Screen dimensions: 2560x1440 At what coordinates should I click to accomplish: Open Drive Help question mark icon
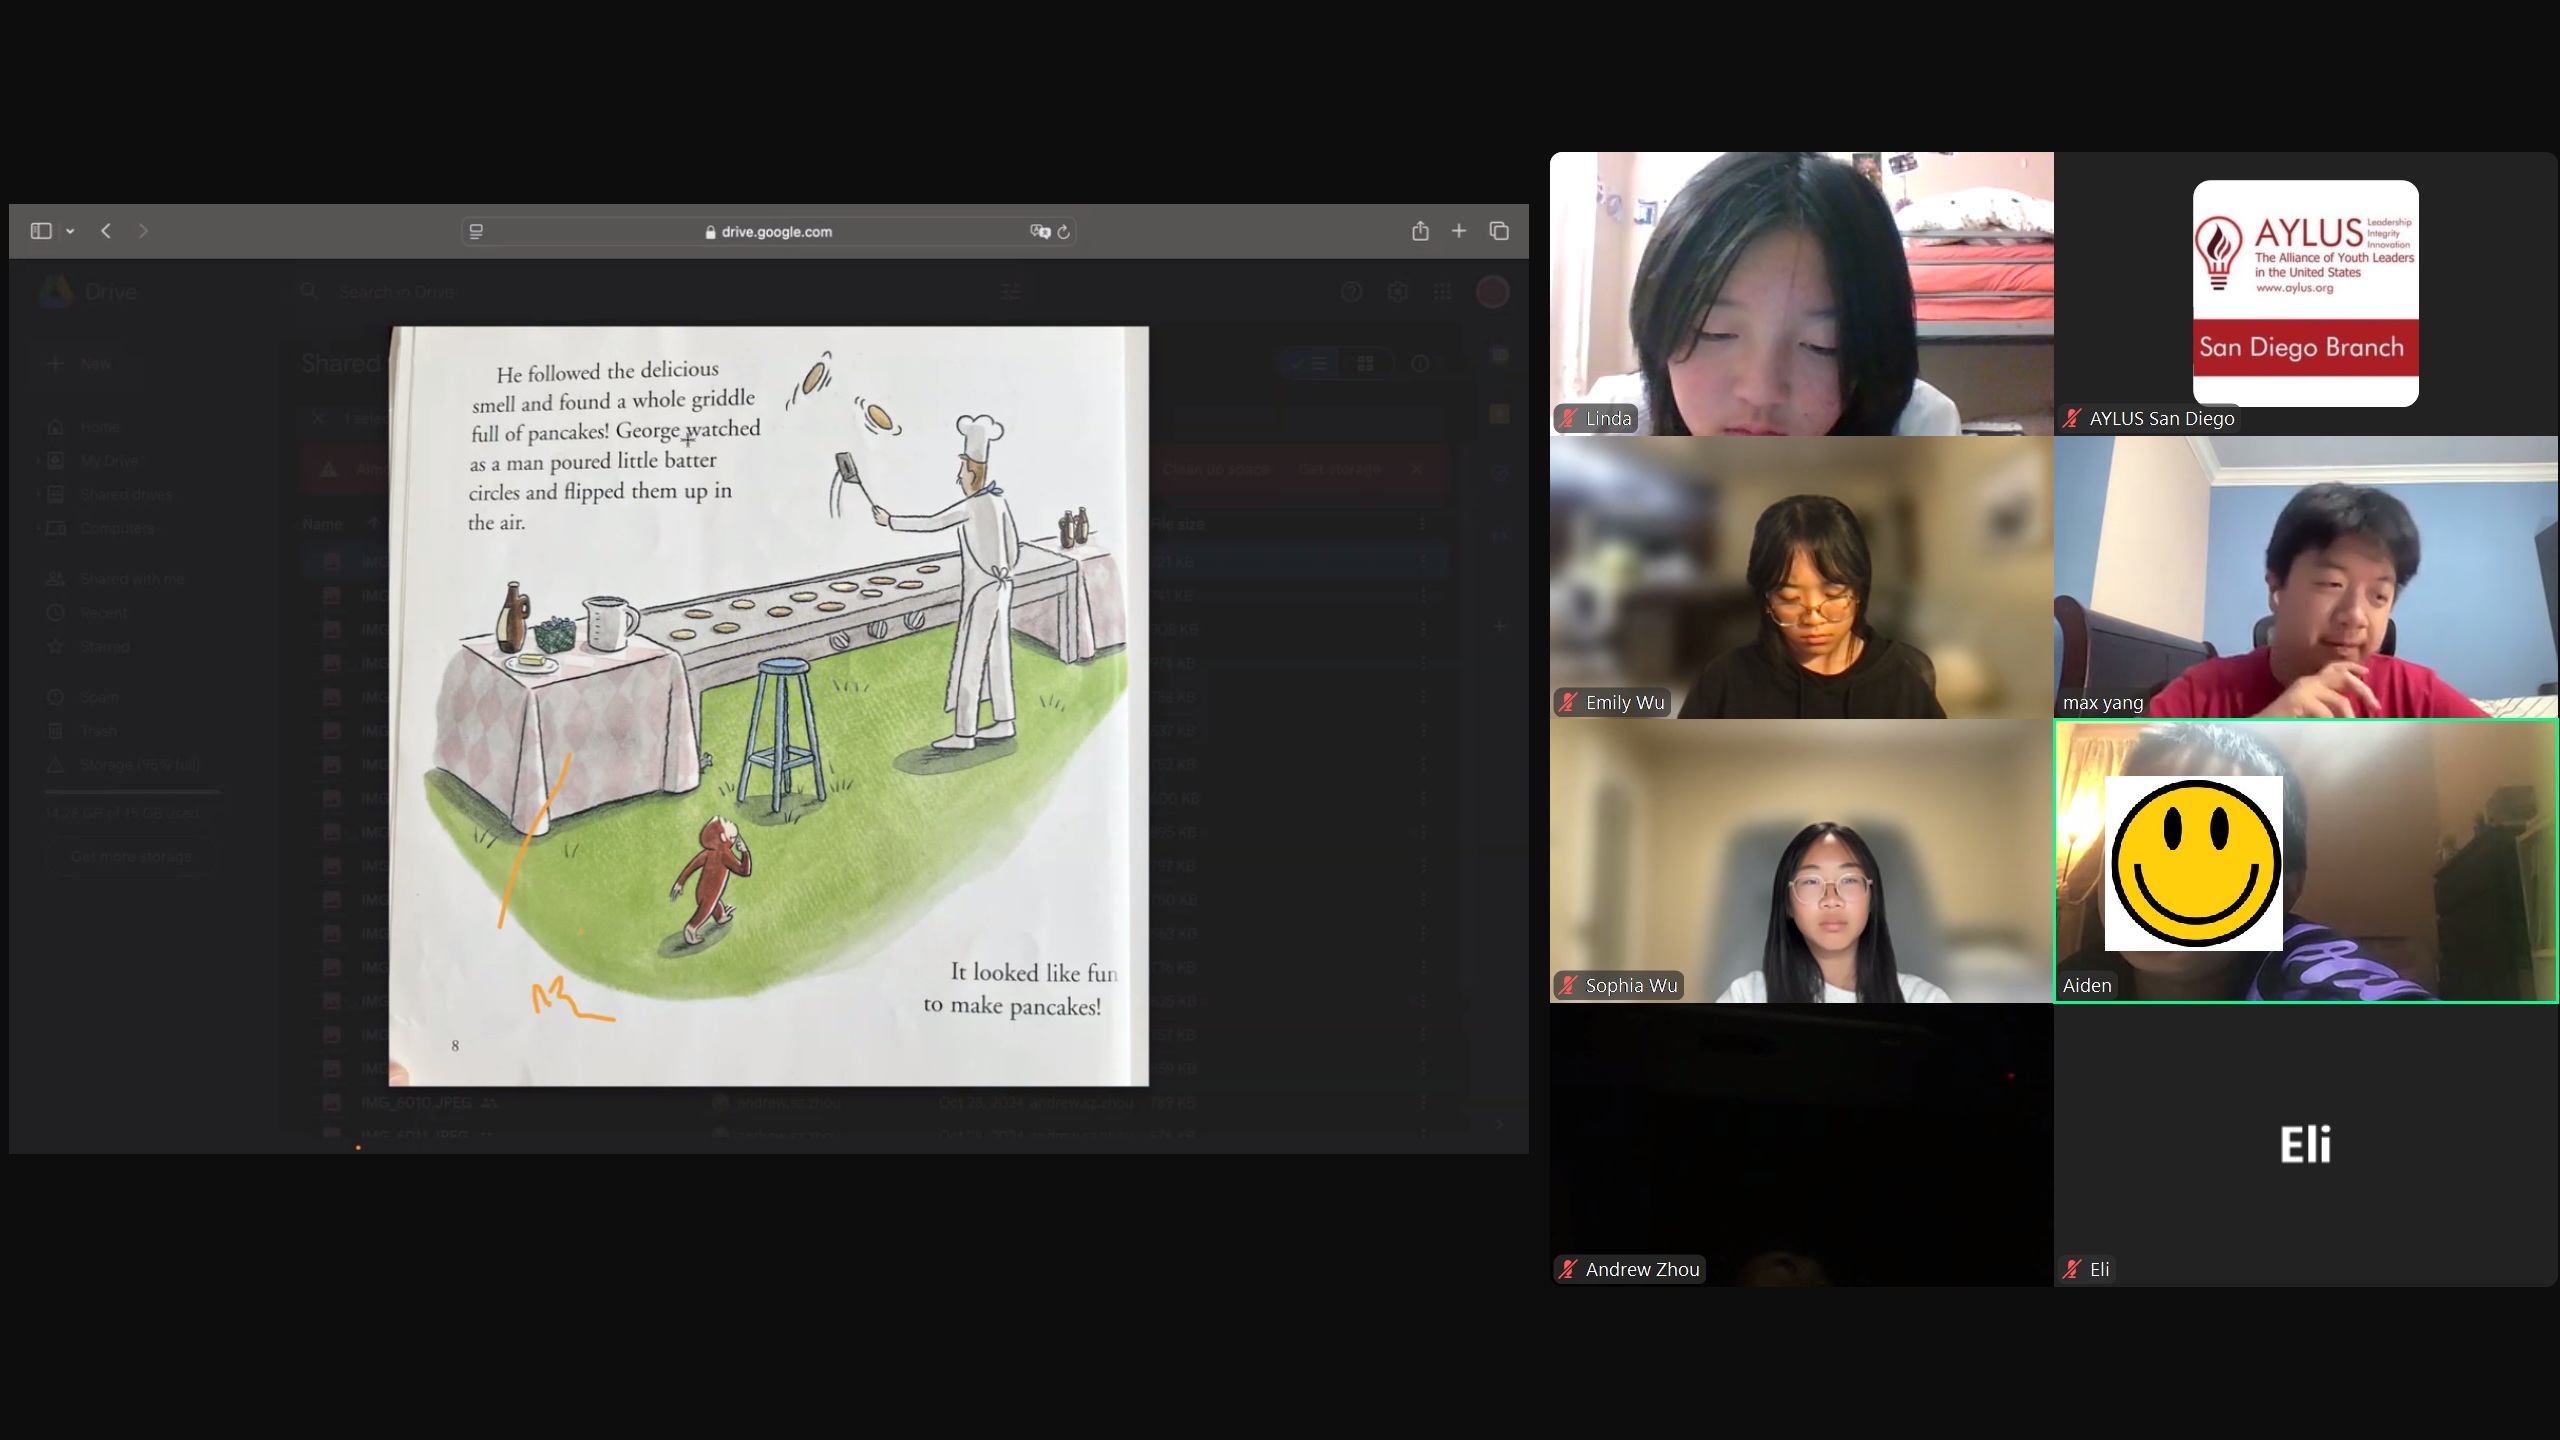tap(1351, 292)
